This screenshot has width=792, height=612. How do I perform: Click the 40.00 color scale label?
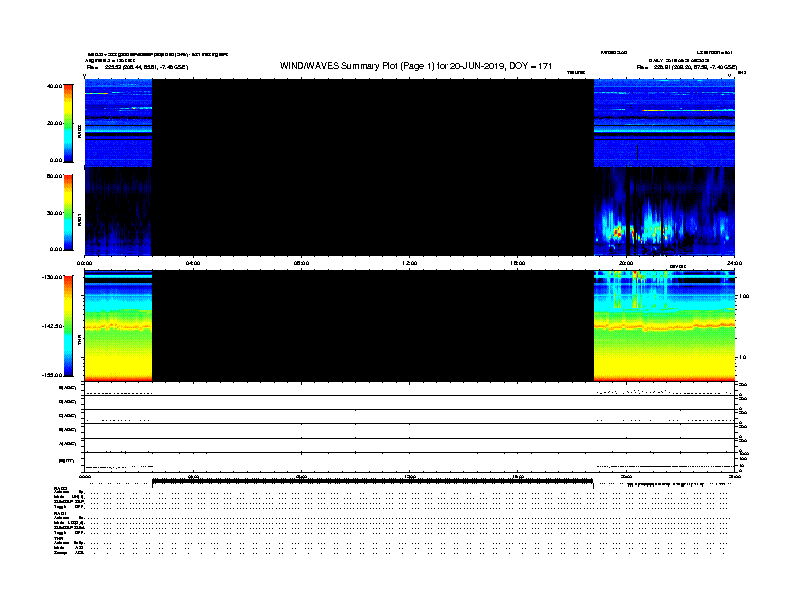click(54, 86)
